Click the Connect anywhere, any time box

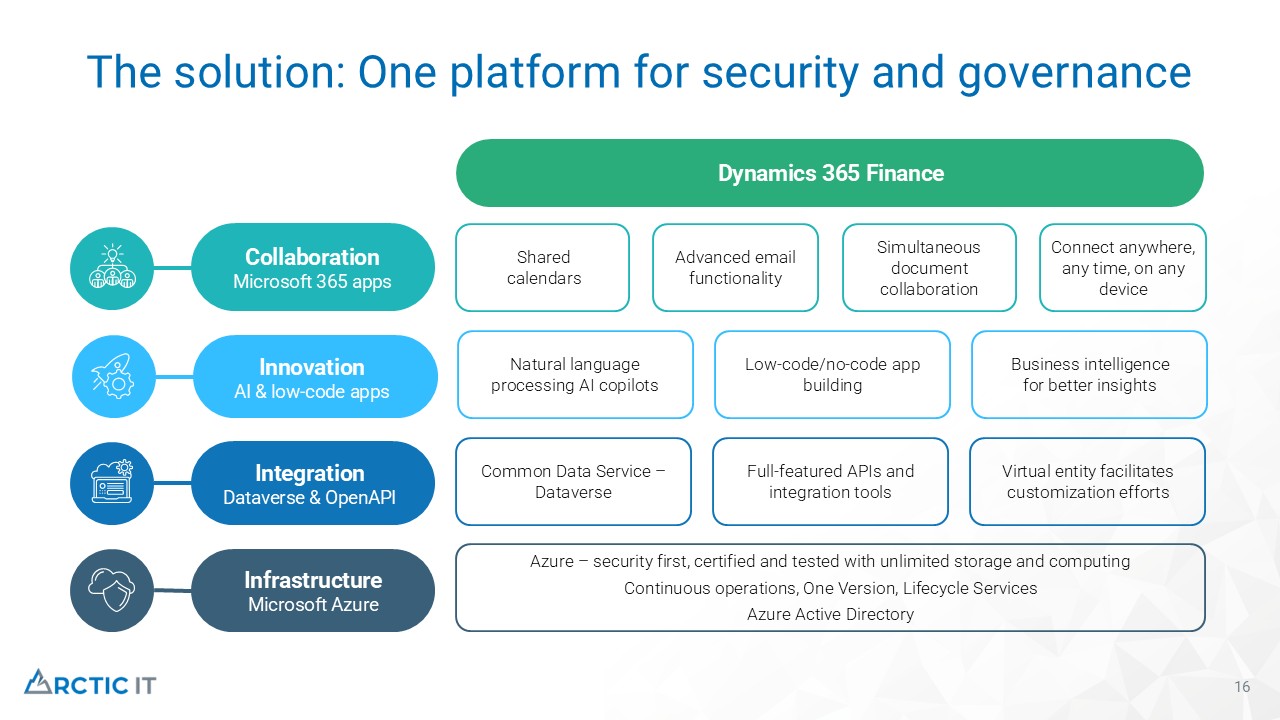(1123, 268)
